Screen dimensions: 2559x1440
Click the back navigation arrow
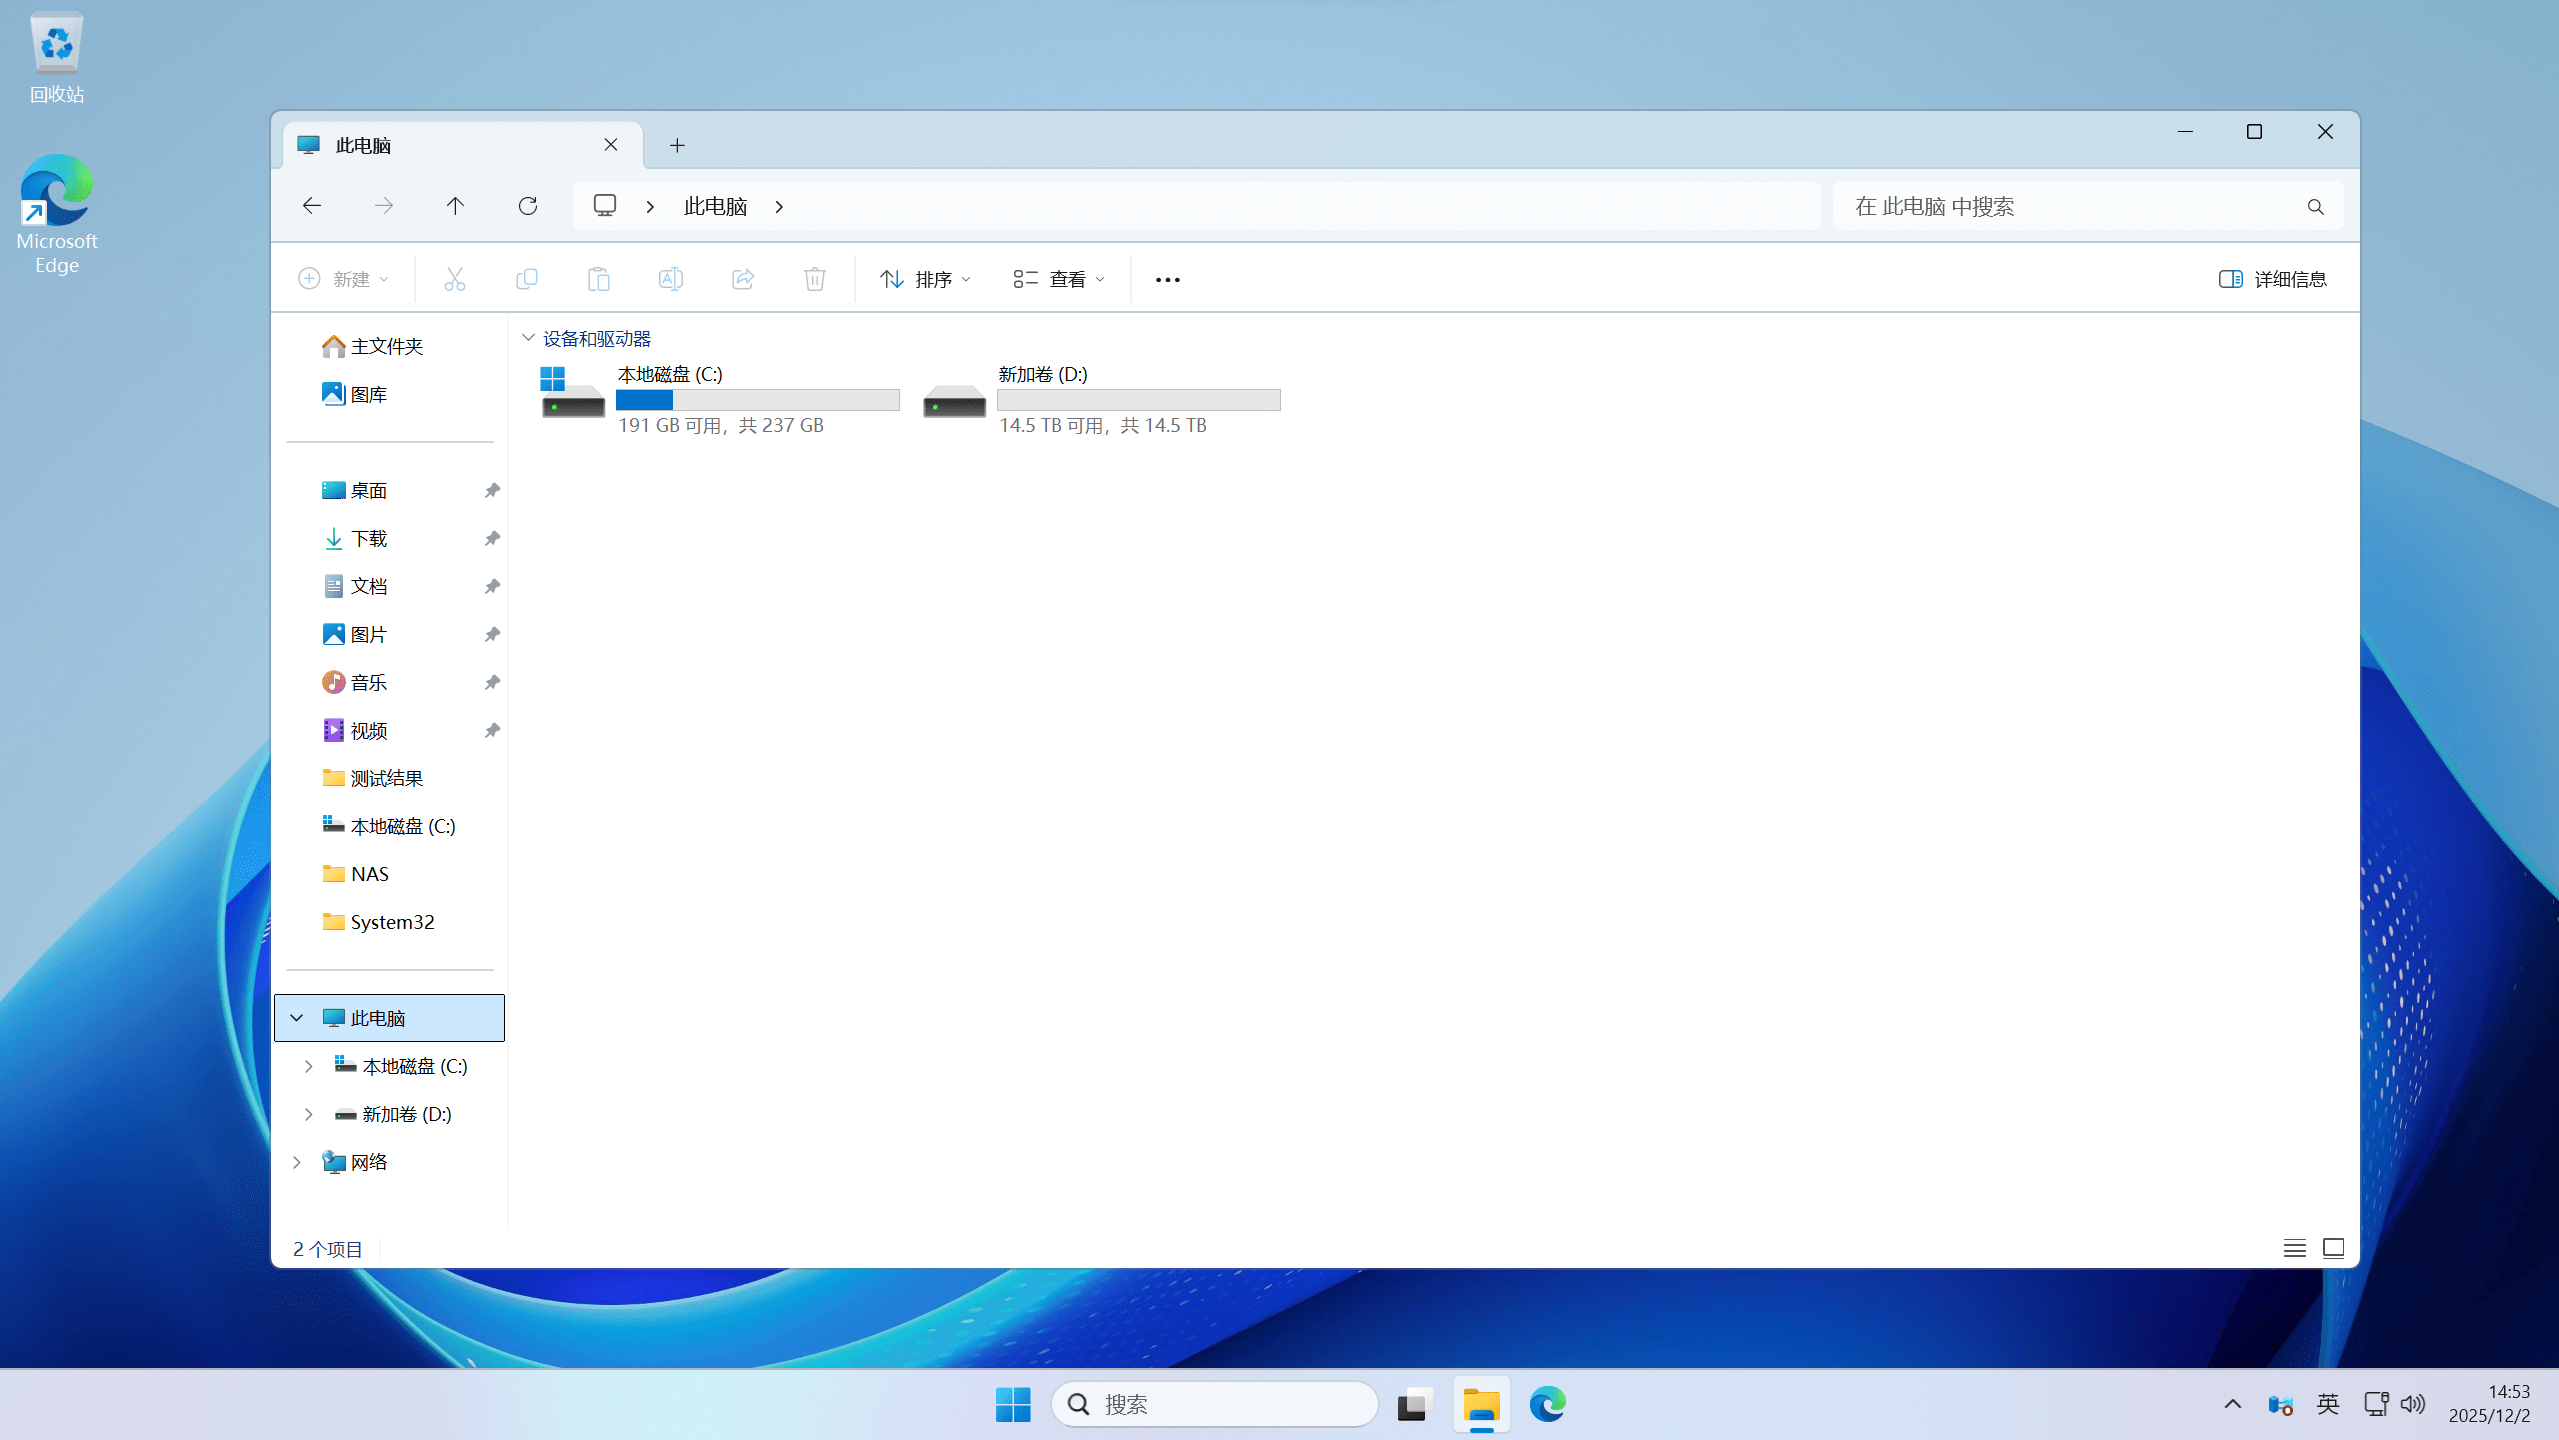311,206
